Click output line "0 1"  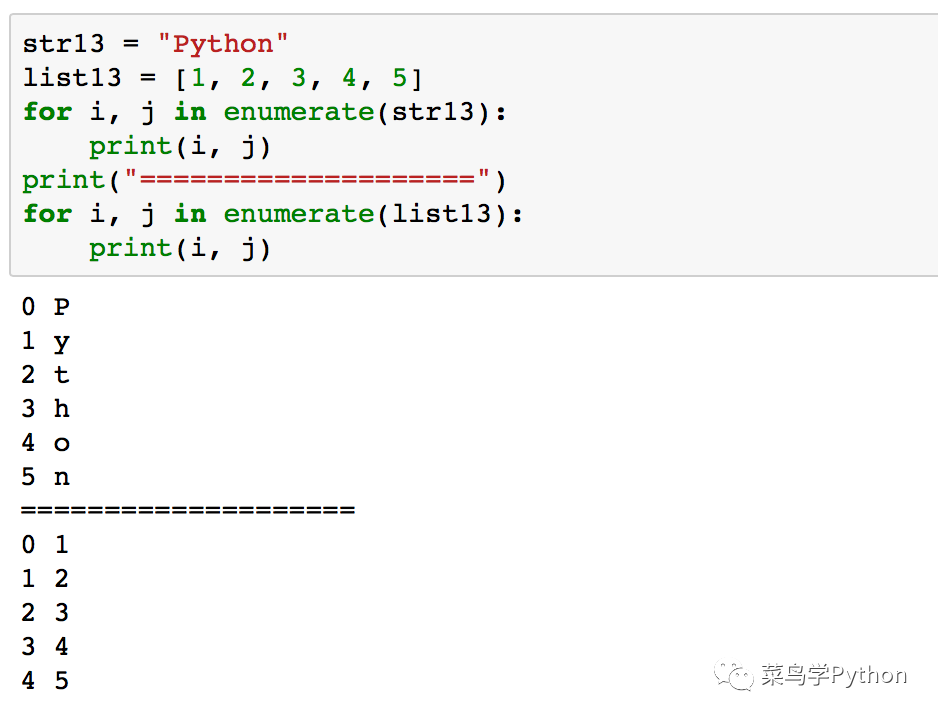45,544
